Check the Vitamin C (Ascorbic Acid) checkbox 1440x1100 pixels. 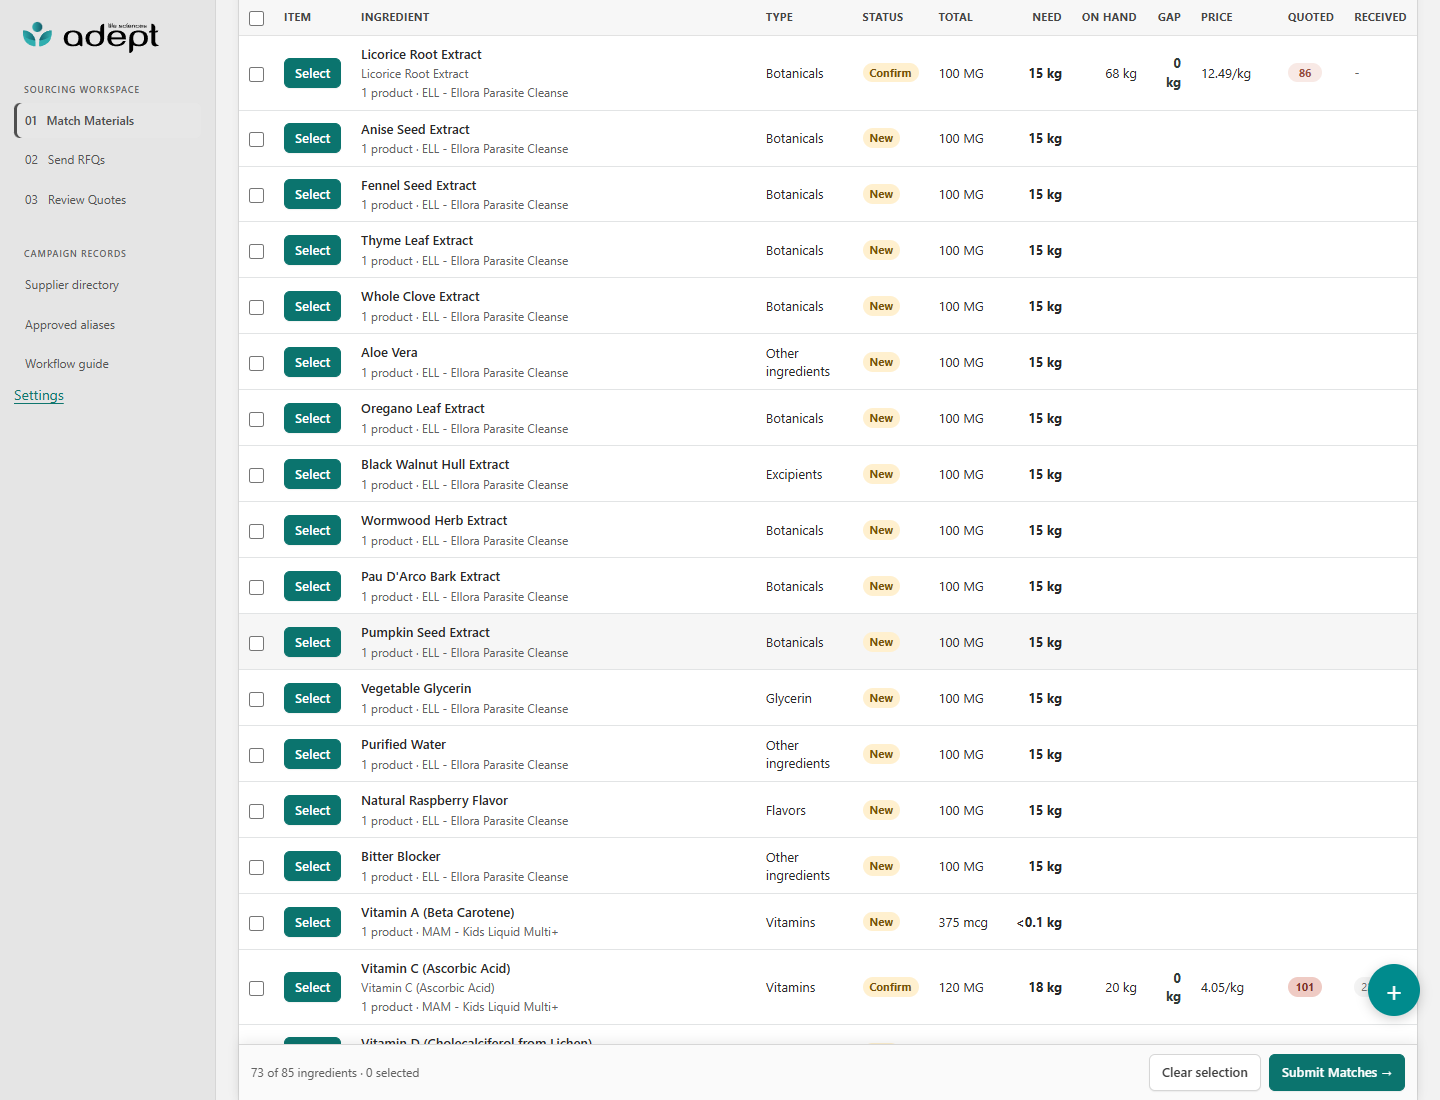coord(257,988)
